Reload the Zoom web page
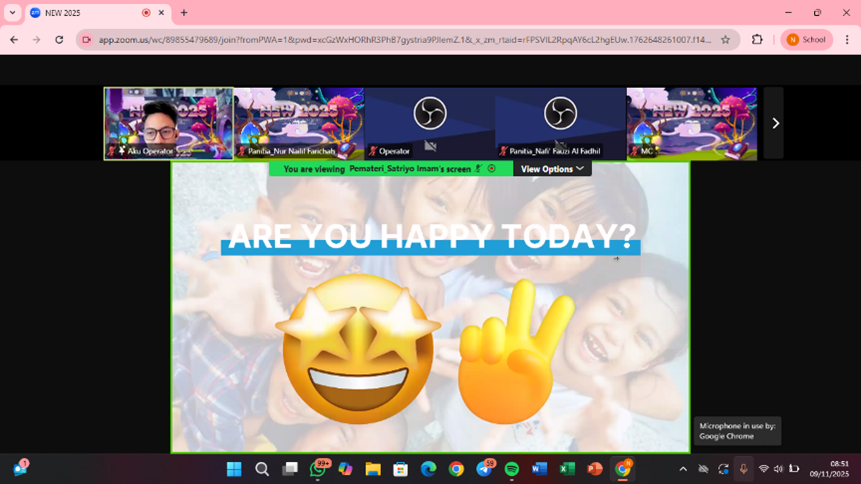Viewport: 861px width, 484px height. (59, 40)
